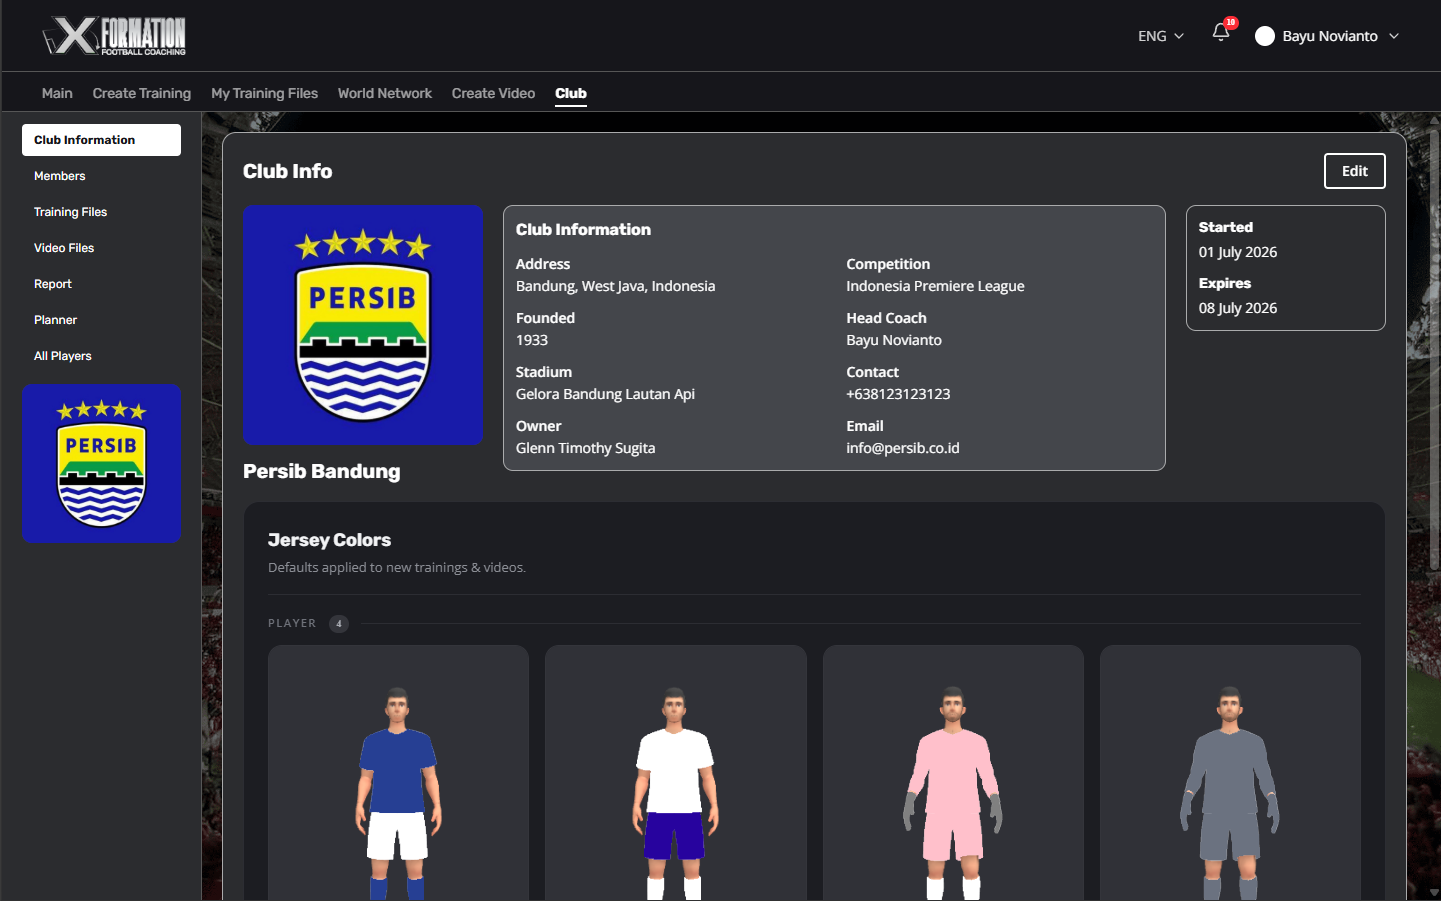1441x901 pixels.
Task: Select the Create Video tab
Action: pyautogui.click(x=493, y=93)
